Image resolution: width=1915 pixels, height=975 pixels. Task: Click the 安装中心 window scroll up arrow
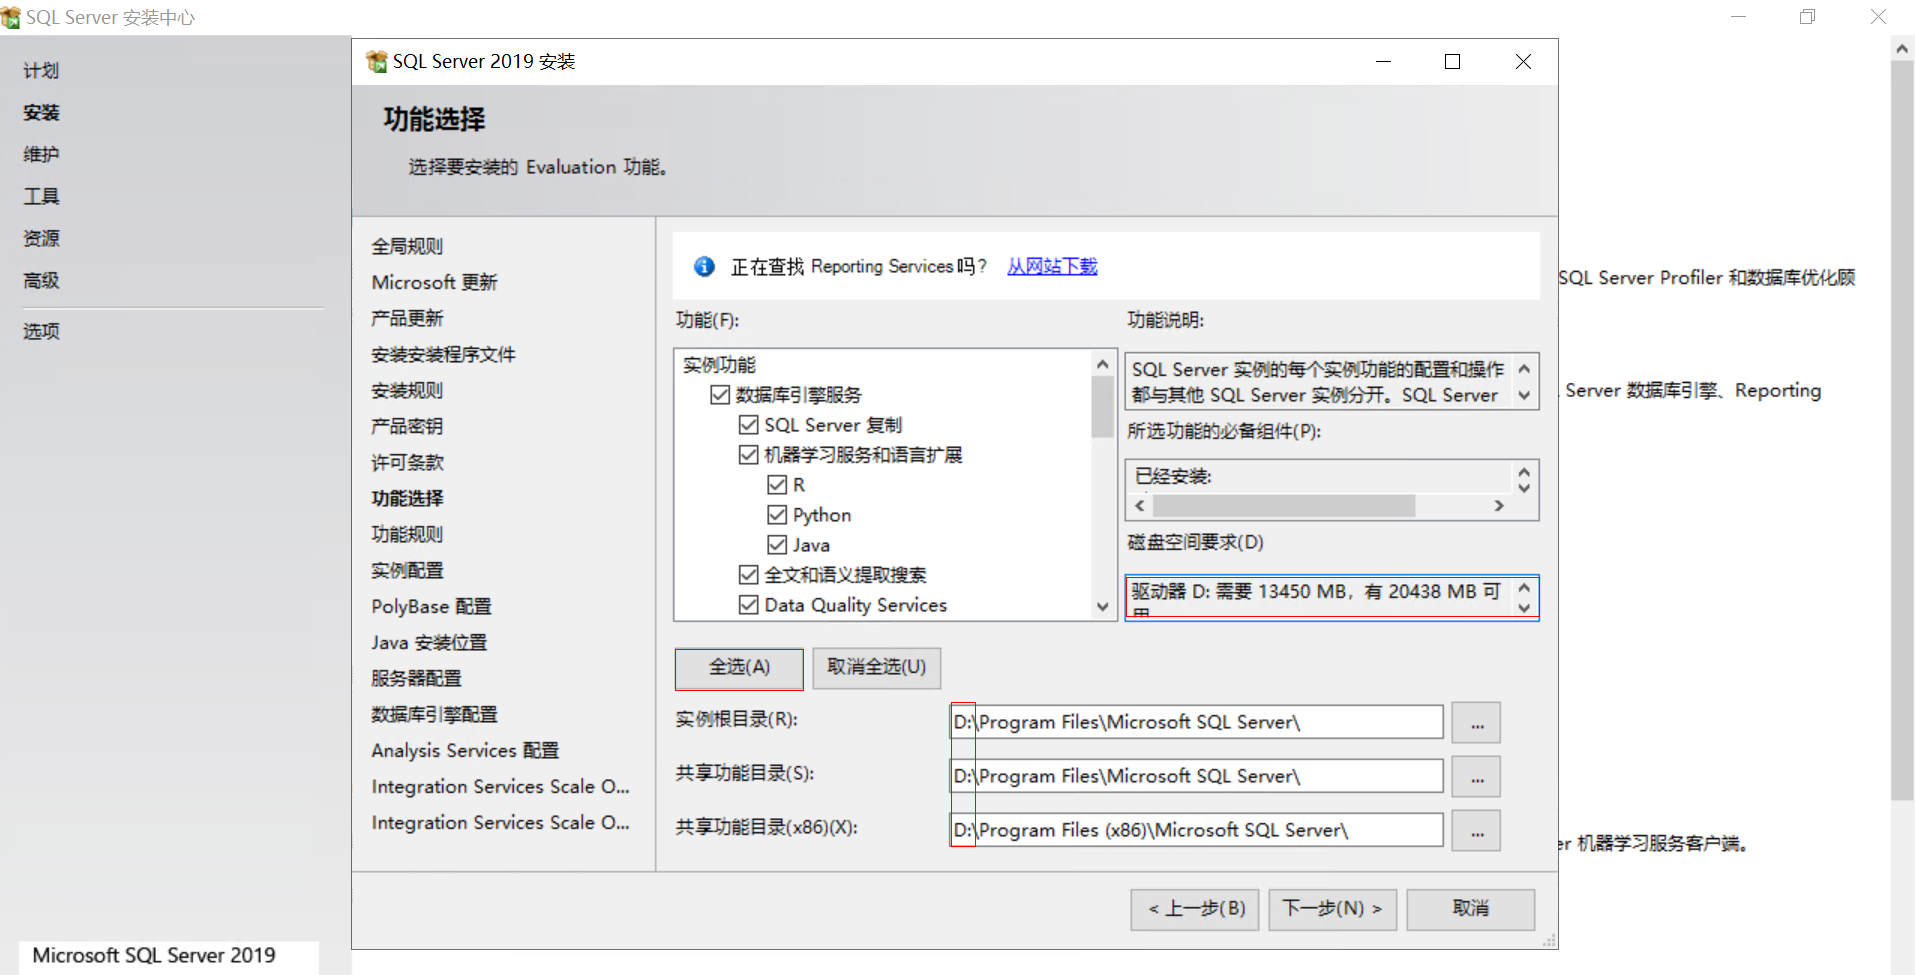(x=1902, y=48)
